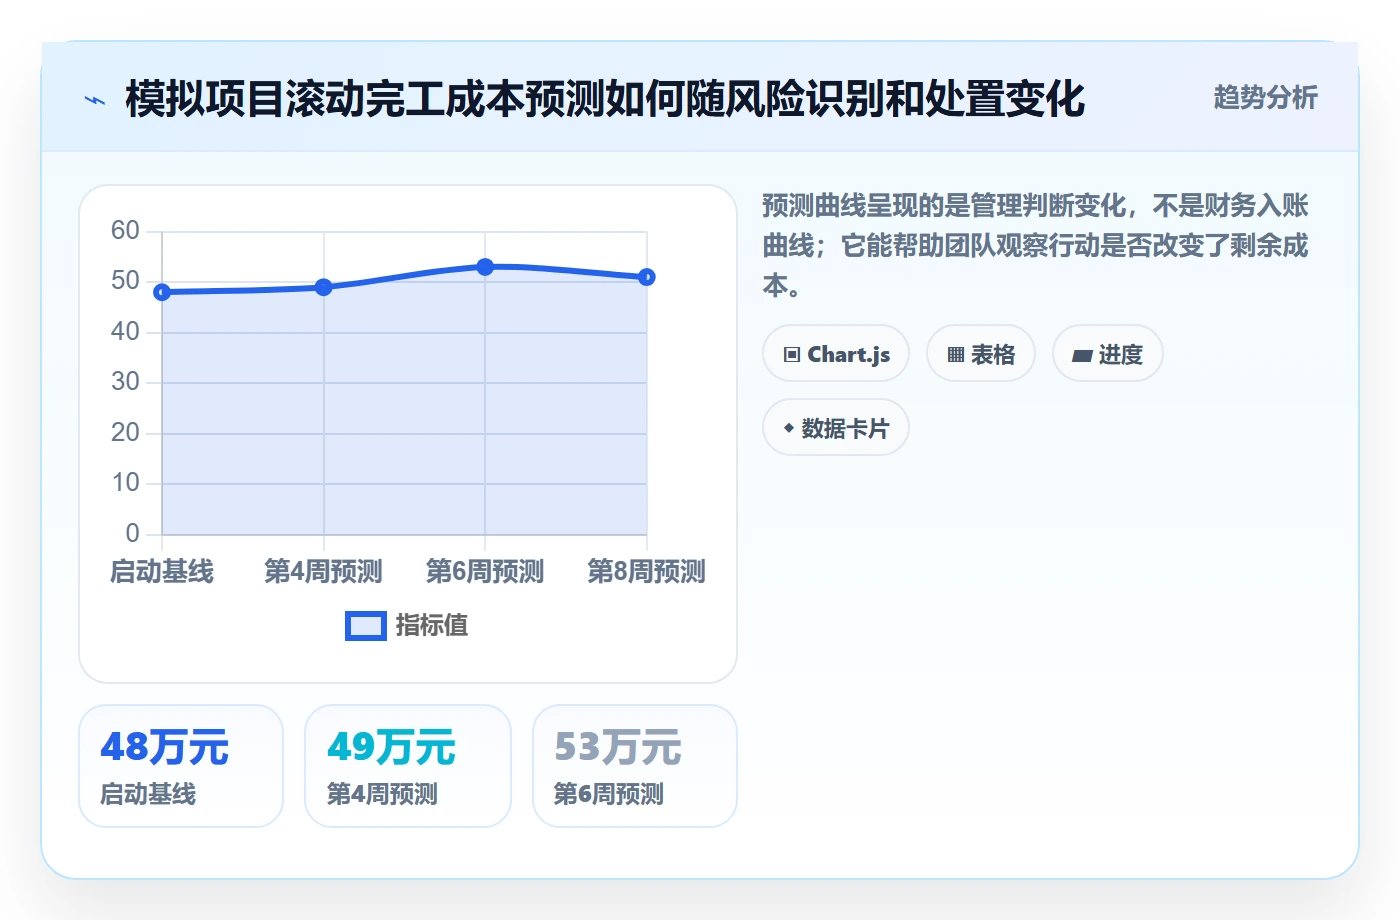Select the 第6周预测 peak data point

(x=485, y=267)
